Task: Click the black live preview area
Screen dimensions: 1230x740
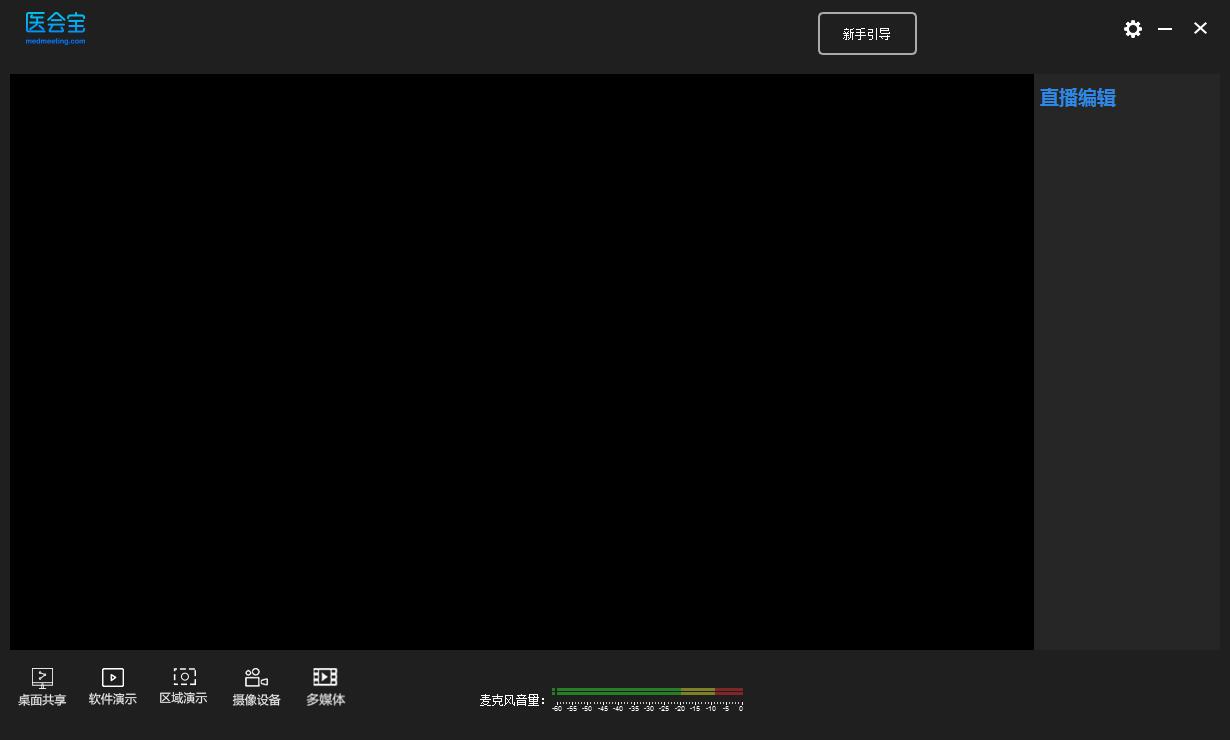Action: pyautogui.click(x=522, y=362)
